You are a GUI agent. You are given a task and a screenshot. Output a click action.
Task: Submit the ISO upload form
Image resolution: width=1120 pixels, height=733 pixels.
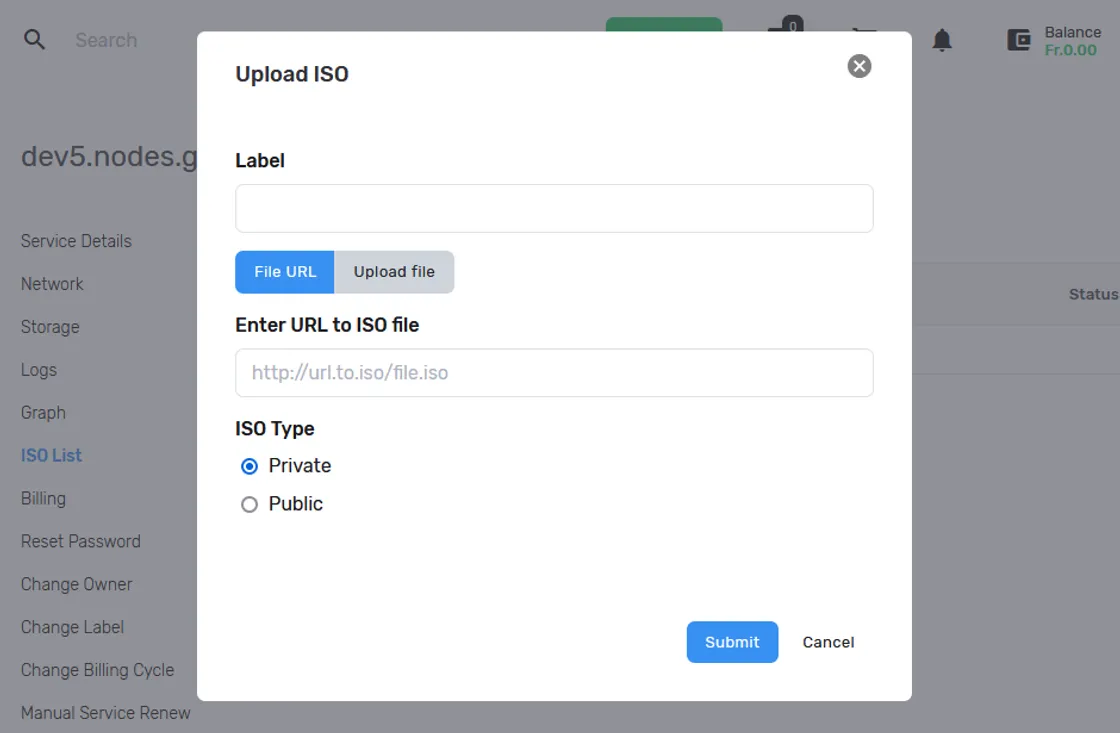click(732, 642)
